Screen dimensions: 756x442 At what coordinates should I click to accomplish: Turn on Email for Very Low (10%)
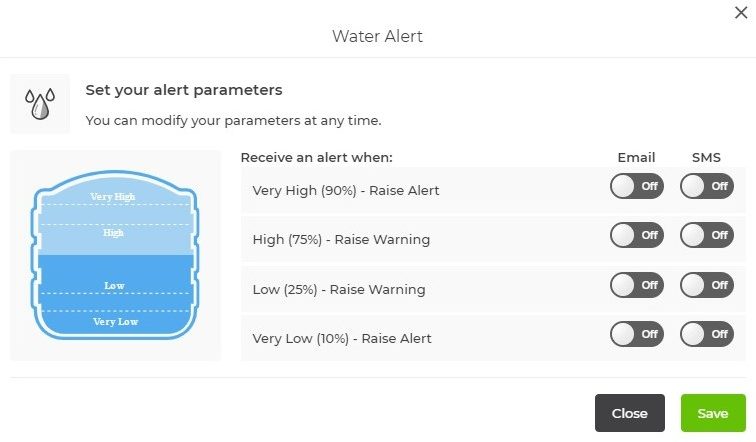click(636, 334)
